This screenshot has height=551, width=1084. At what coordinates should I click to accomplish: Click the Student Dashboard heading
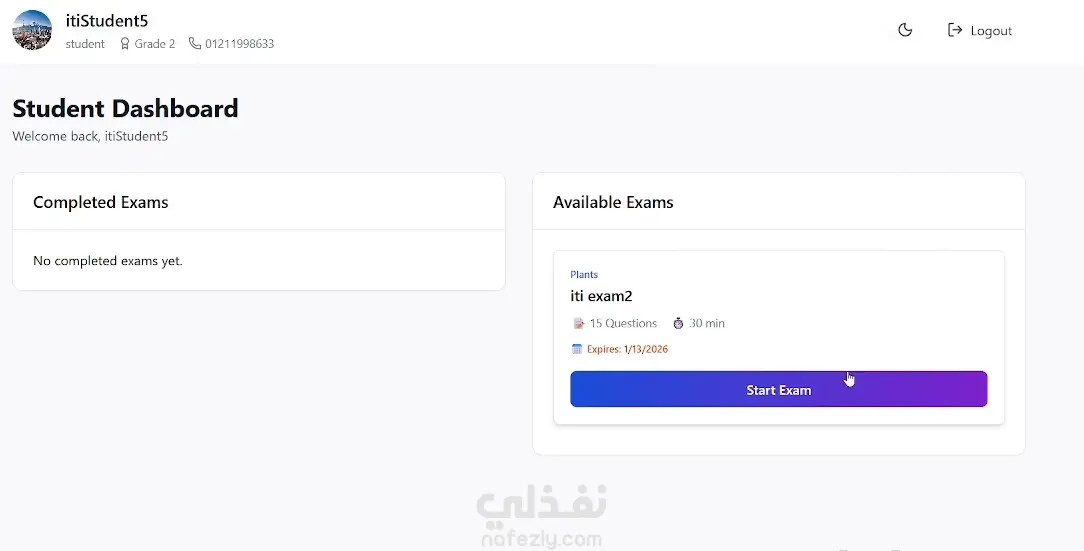point(125,108)
